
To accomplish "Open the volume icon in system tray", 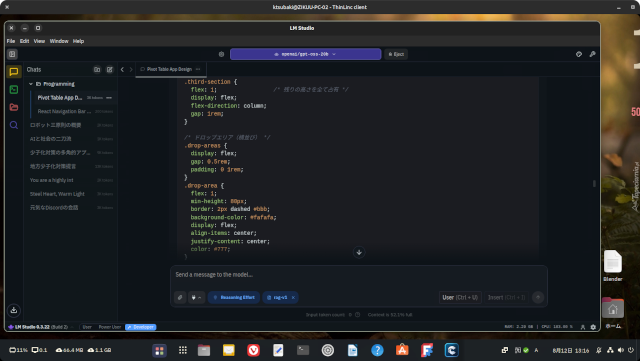I will click(621, 350).
